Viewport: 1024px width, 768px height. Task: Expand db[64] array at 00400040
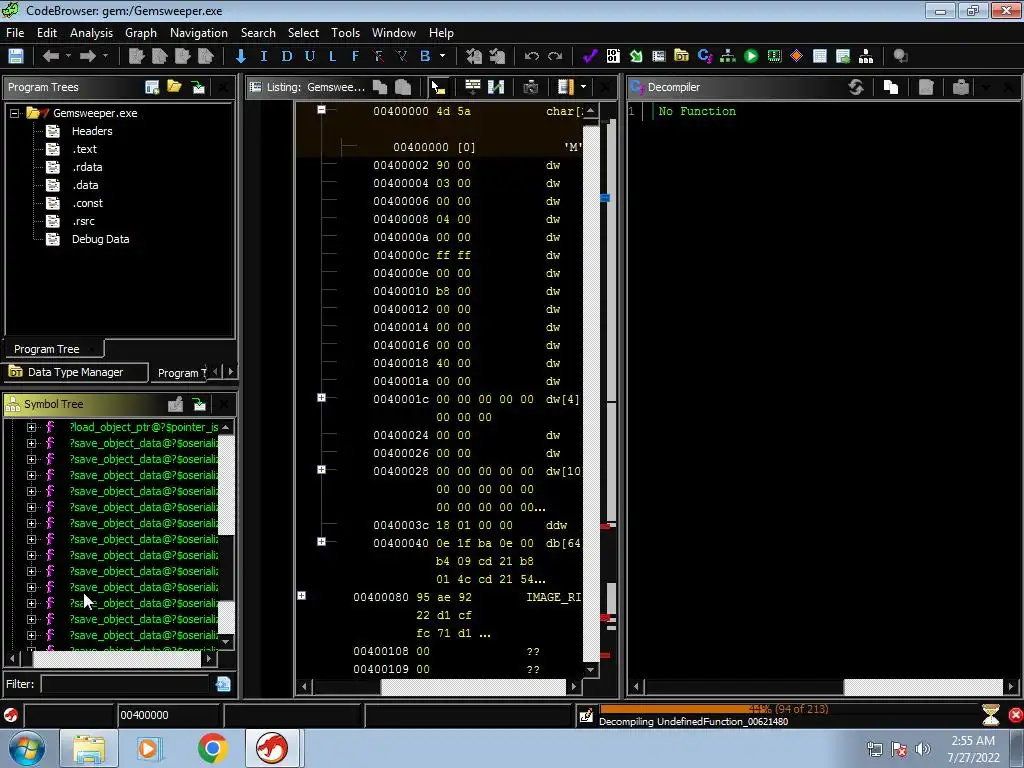coord(321,541)
